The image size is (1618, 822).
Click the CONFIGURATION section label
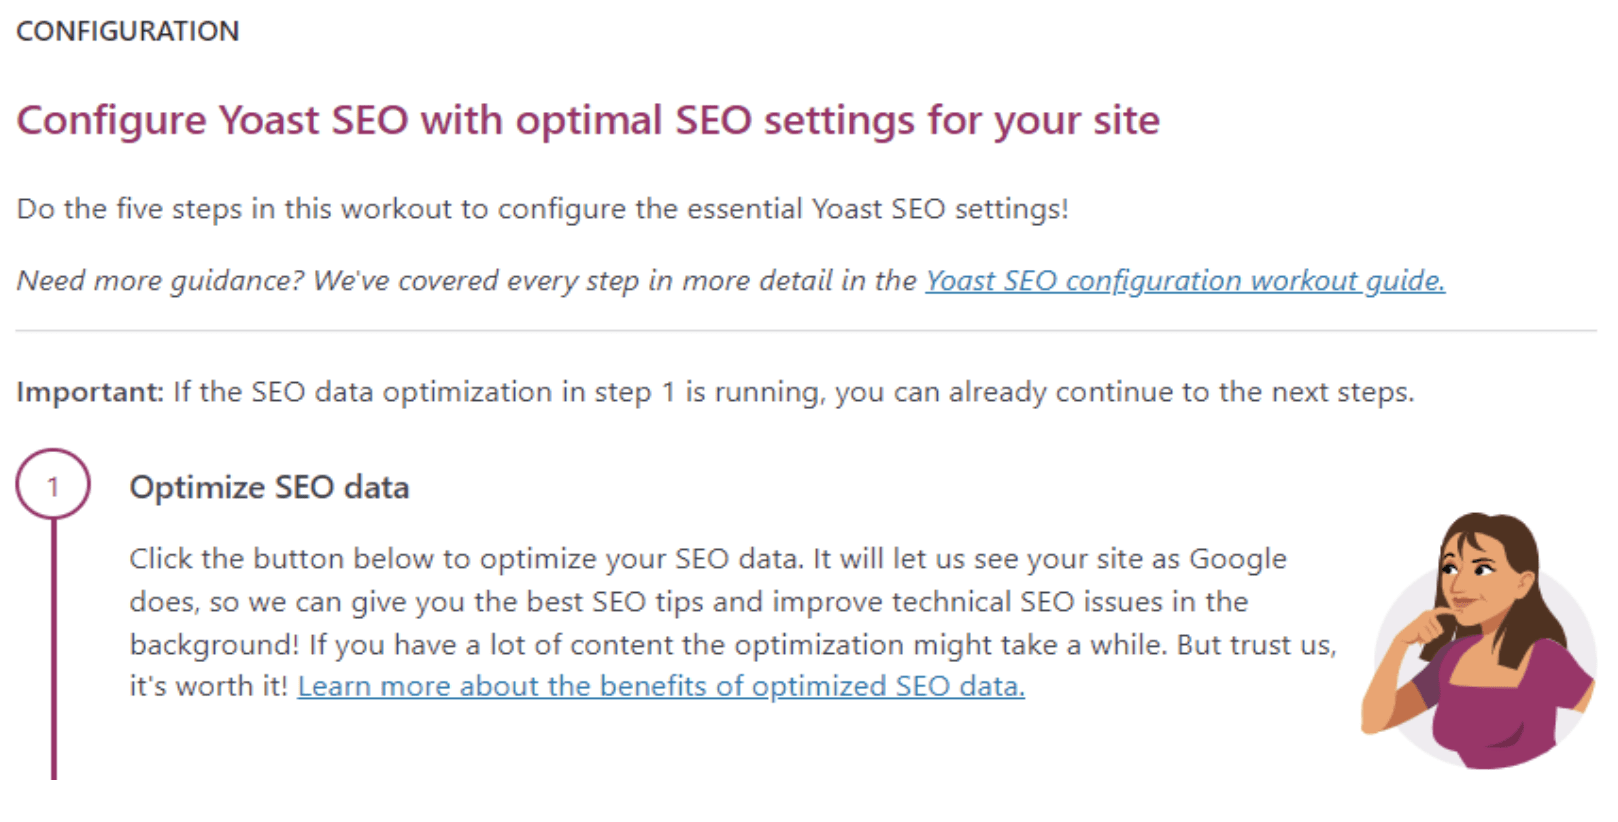(x=128, y=31)
